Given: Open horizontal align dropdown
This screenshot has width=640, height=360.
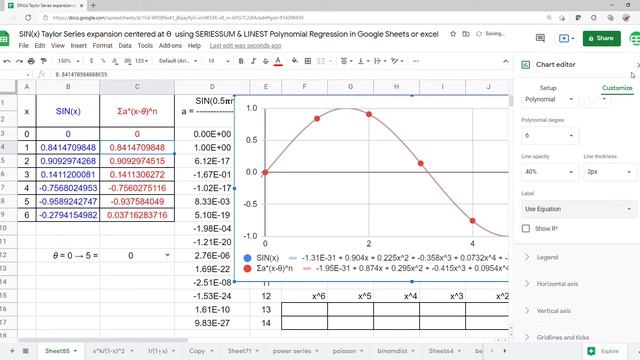Looking at the screenshot, I should click(347, 61).
